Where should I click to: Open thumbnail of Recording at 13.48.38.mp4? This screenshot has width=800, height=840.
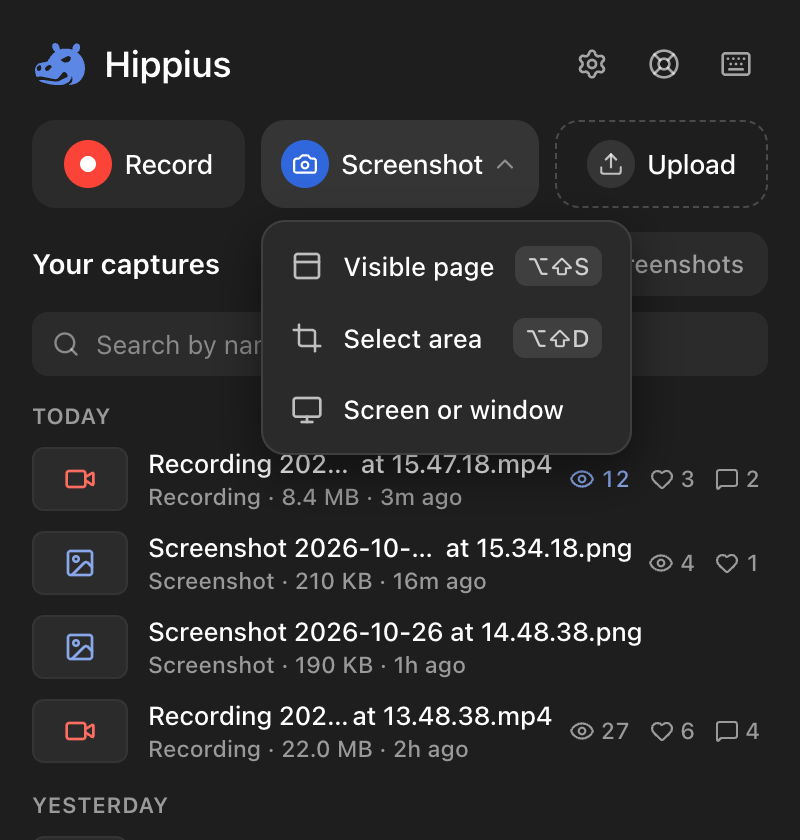tap(80, 731)
